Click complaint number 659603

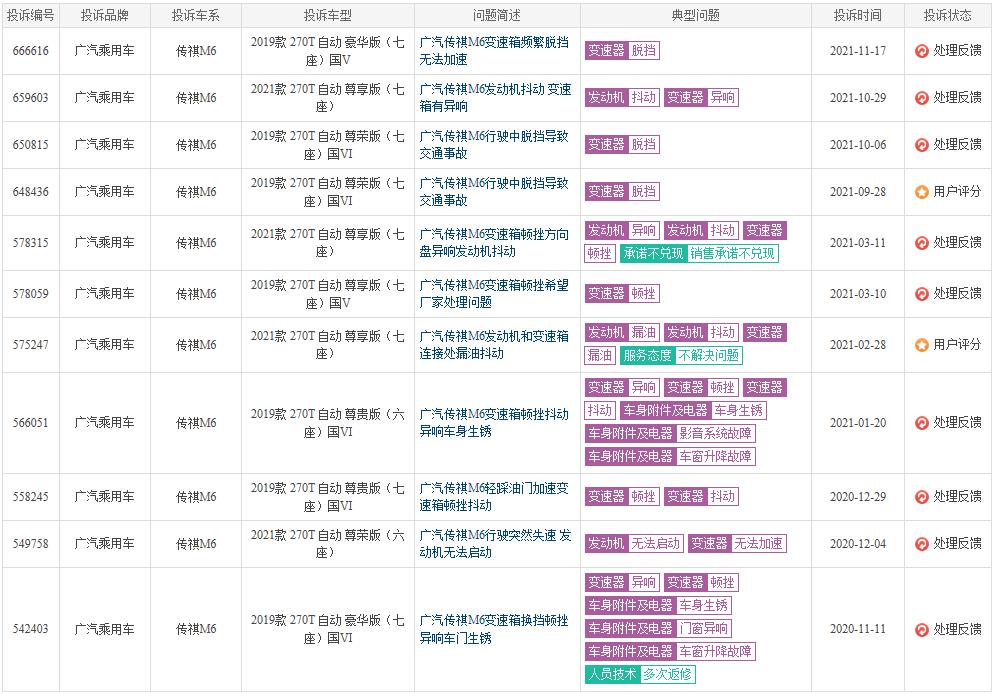tap(31, 98)
